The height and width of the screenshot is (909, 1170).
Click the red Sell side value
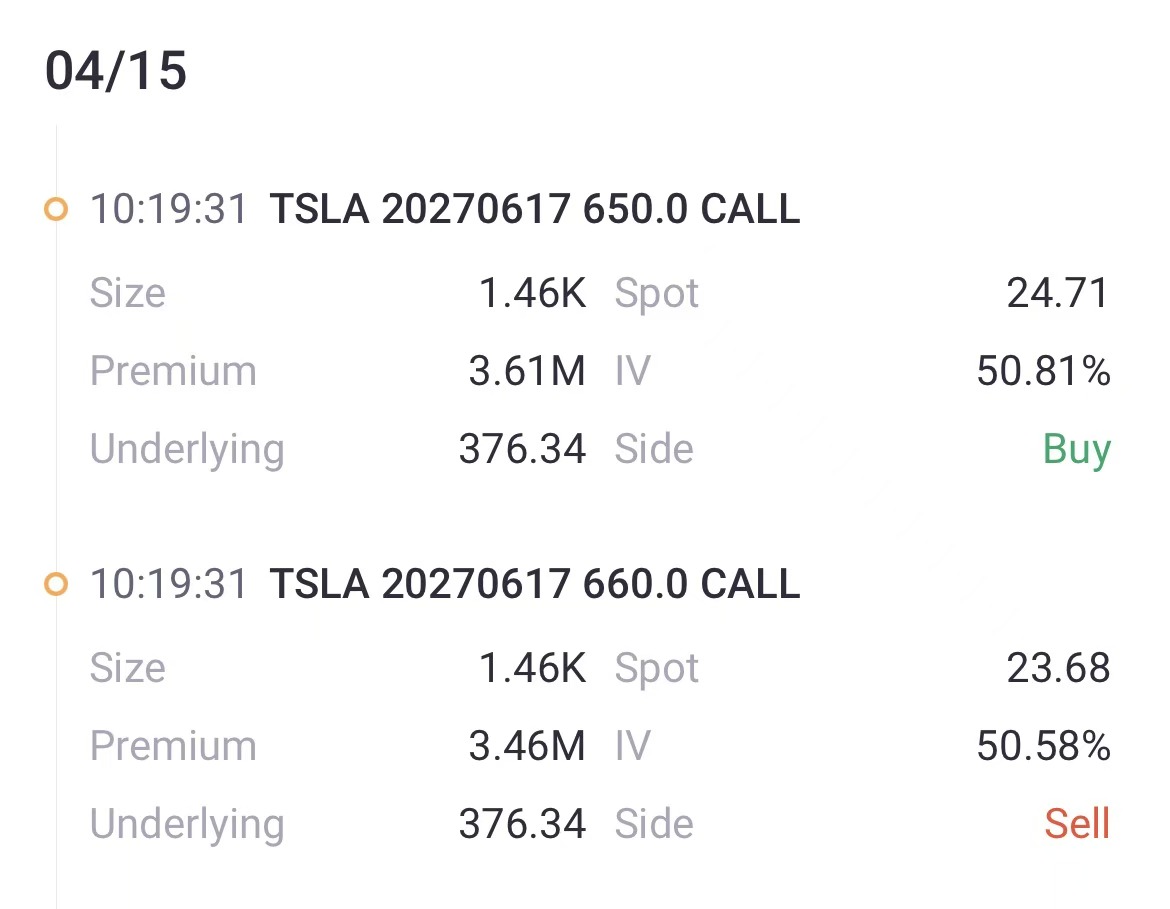[1077, 824]
